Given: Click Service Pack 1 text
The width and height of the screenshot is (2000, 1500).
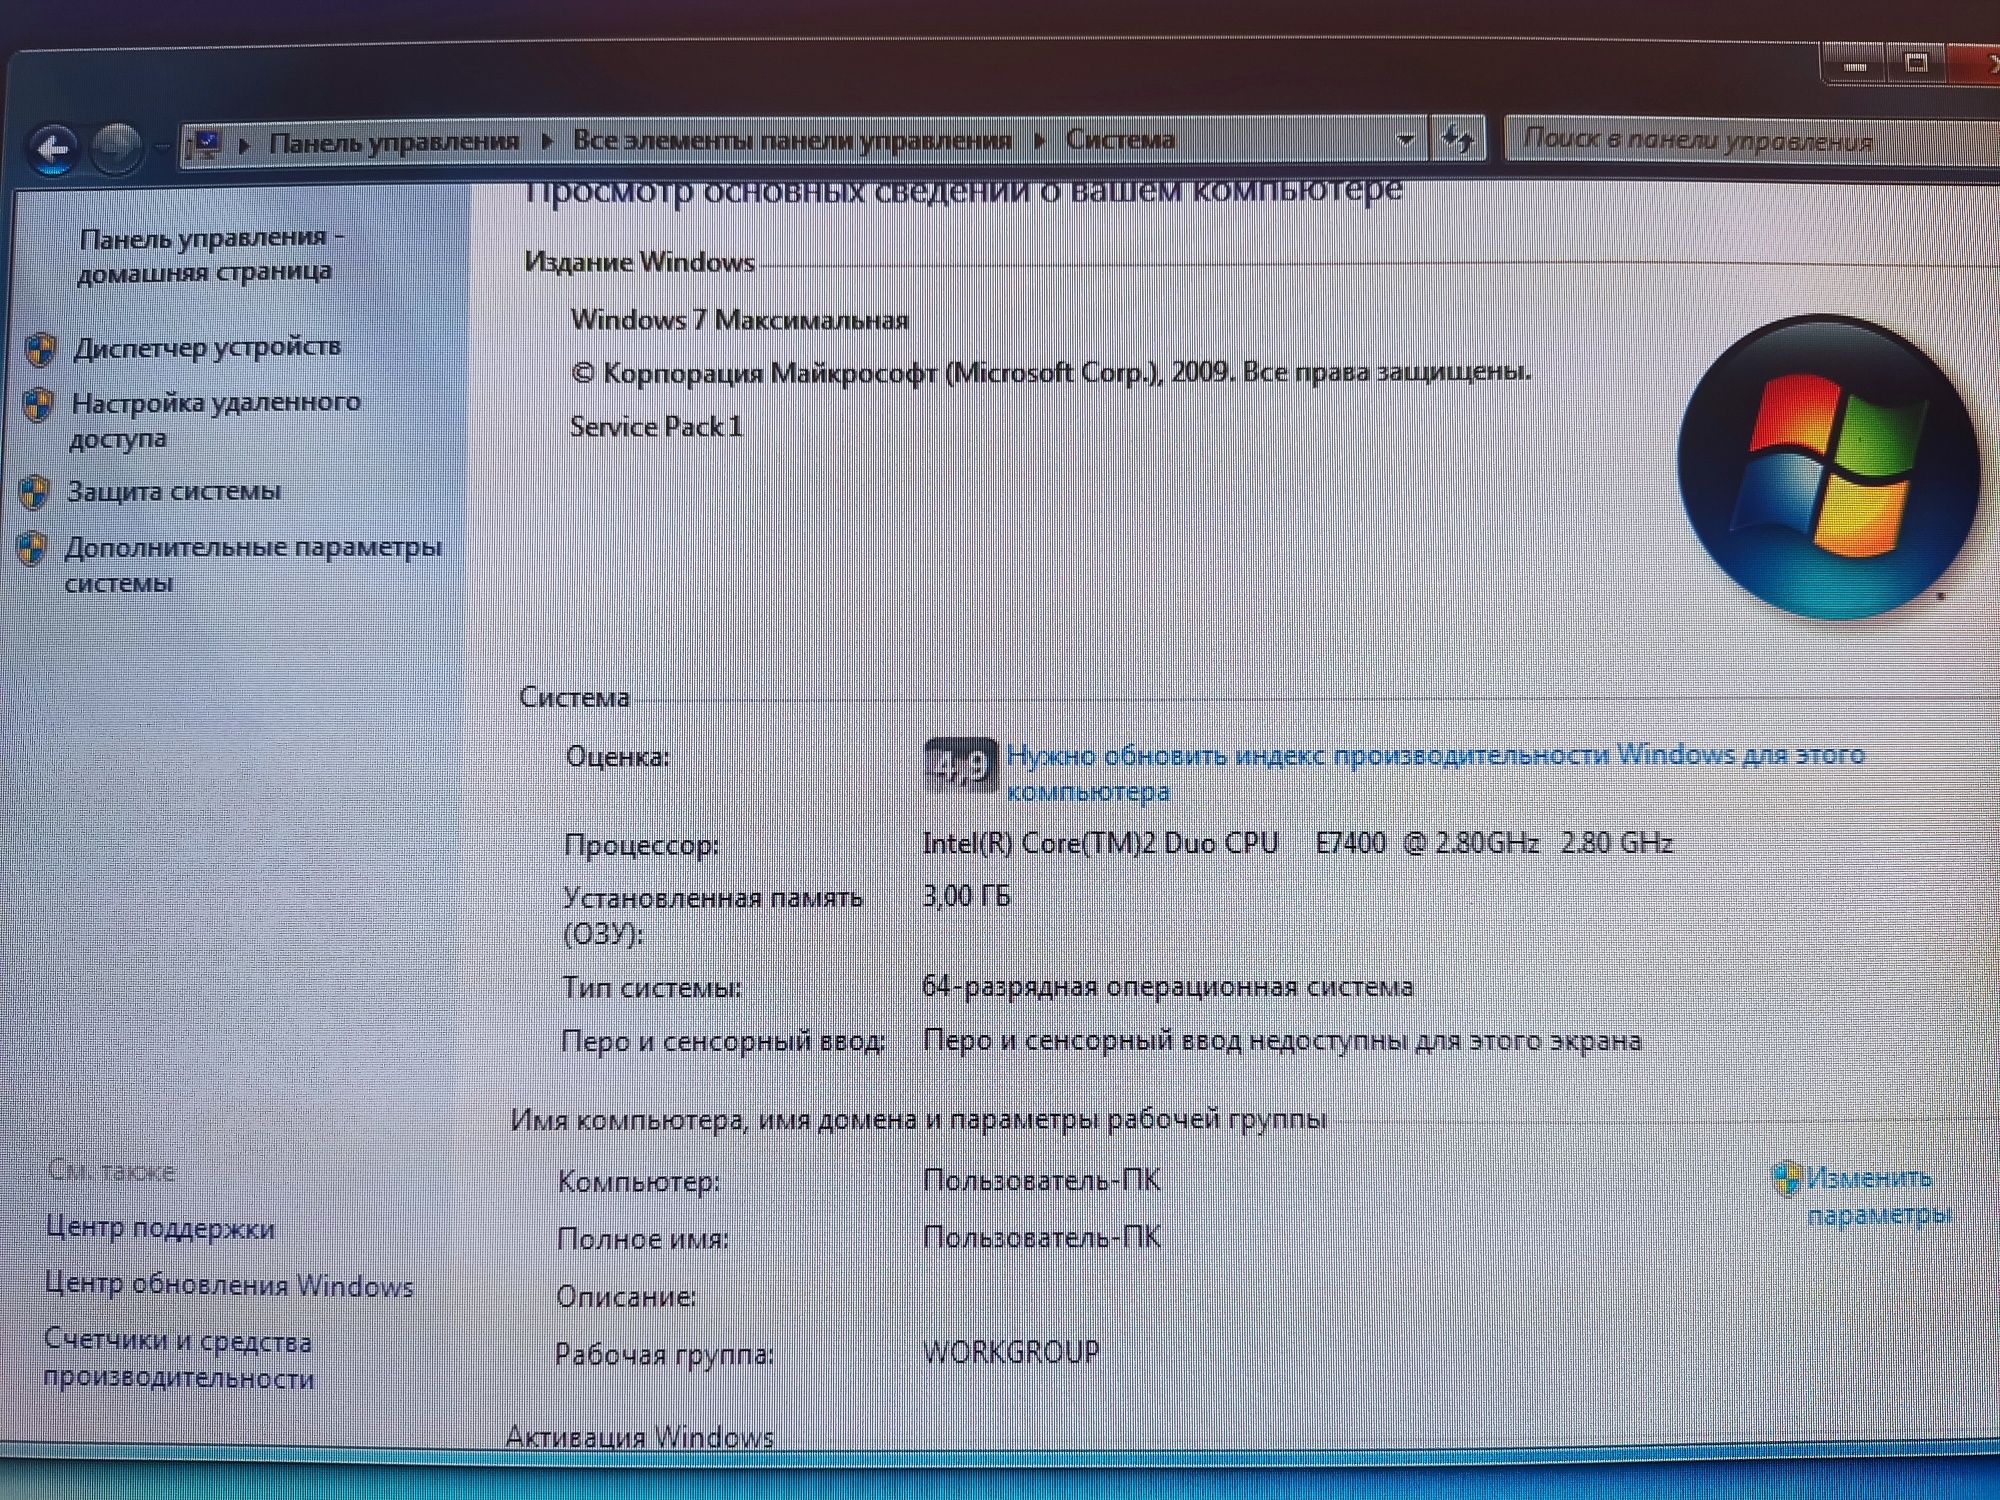Looking at the screenshot, I should click(x=656, y=427).
